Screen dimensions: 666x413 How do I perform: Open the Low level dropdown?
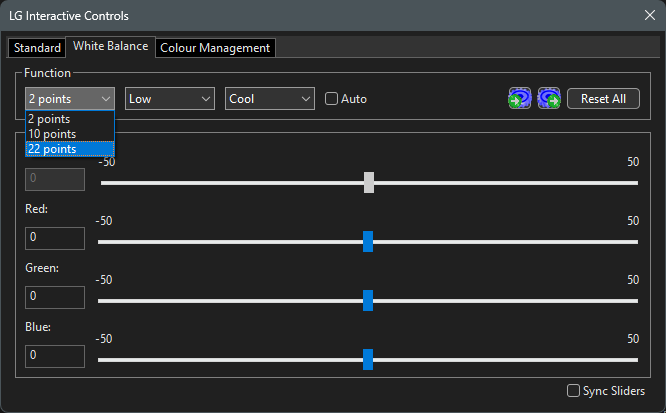tap(170, 98)
